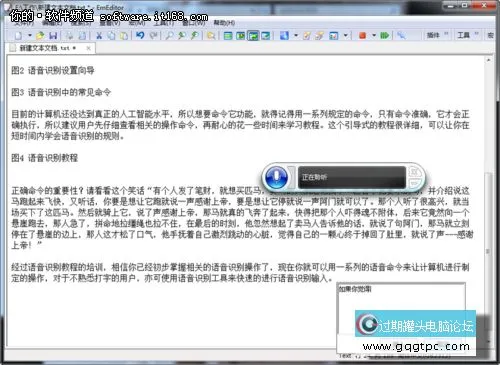Close the speech recognition bar
Image resolution: width=500 pixels, height=365 pixels.
tap(415, 172)
